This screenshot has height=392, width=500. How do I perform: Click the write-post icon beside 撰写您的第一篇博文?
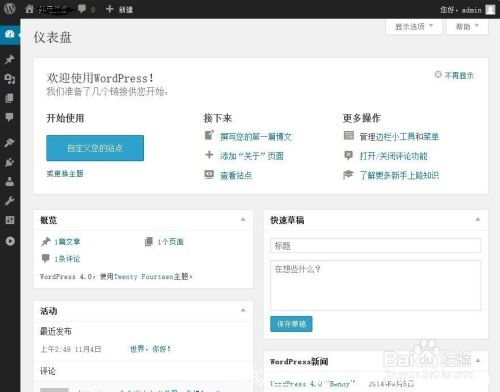pyautogui.click(x=209, y=135)
